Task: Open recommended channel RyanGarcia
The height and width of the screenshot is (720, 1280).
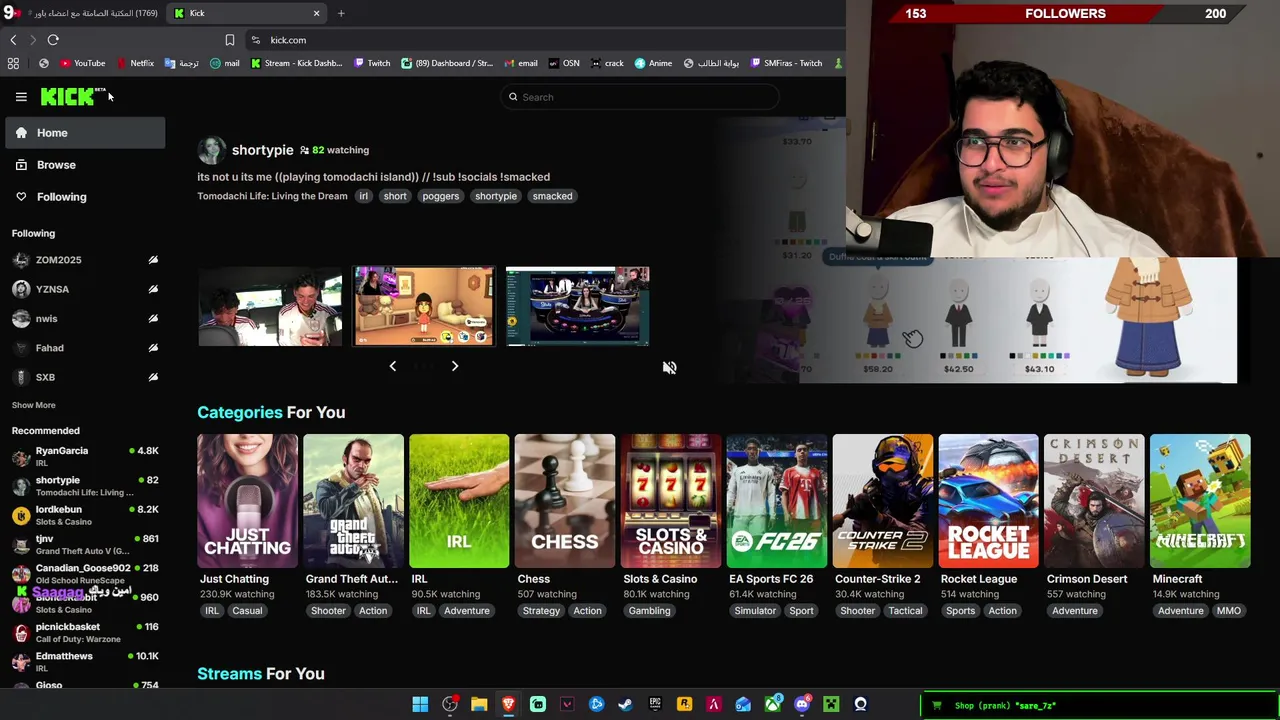Action: point(85,457)
